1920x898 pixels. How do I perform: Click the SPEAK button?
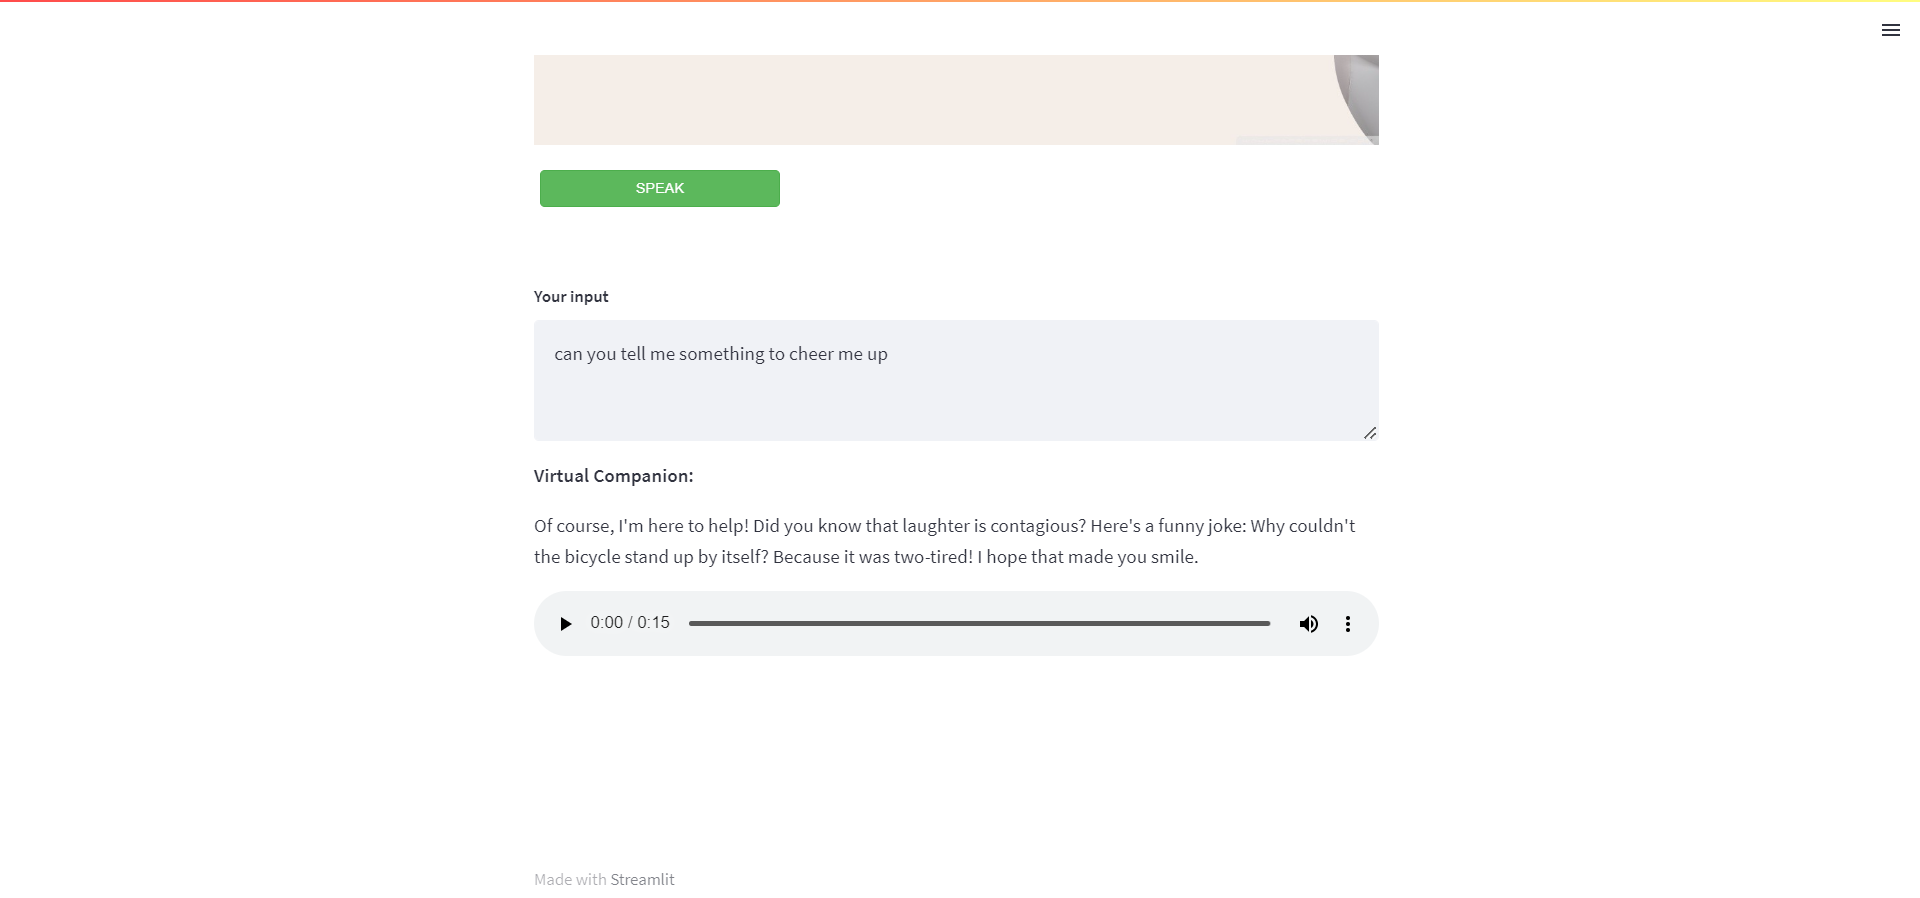(x=659, y=188)
